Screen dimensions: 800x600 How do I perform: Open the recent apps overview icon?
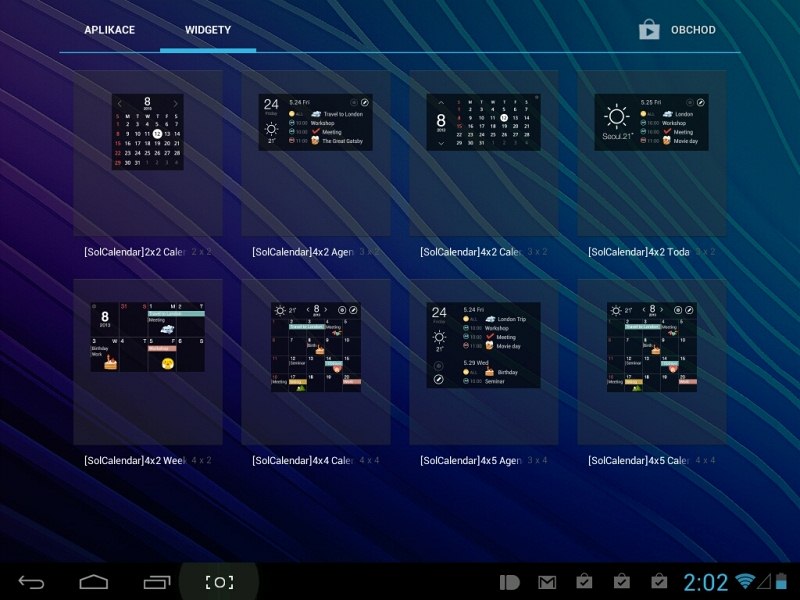pyautogui.click(x=157, y=582)
